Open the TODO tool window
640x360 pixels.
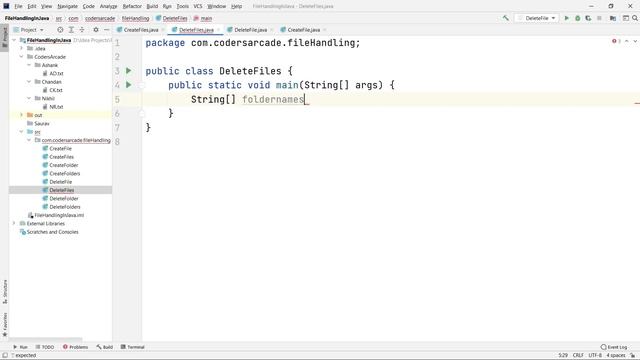[44, 347]
